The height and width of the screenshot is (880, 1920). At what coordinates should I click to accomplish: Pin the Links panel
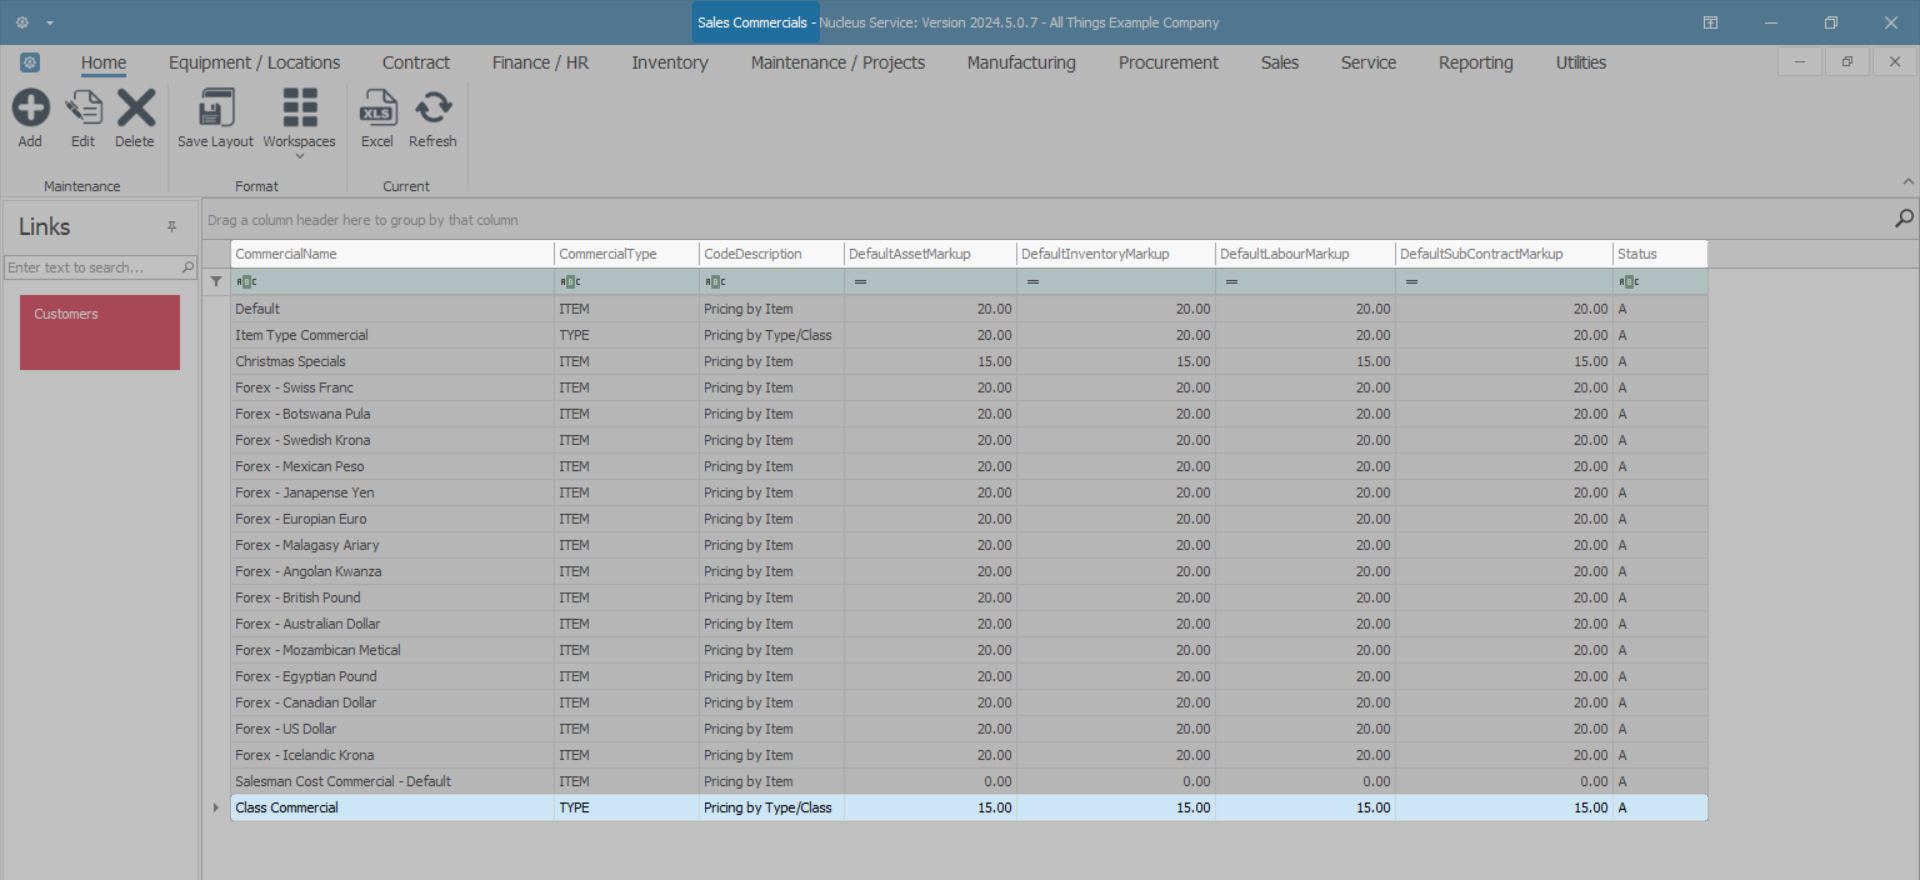click(172, 227)
